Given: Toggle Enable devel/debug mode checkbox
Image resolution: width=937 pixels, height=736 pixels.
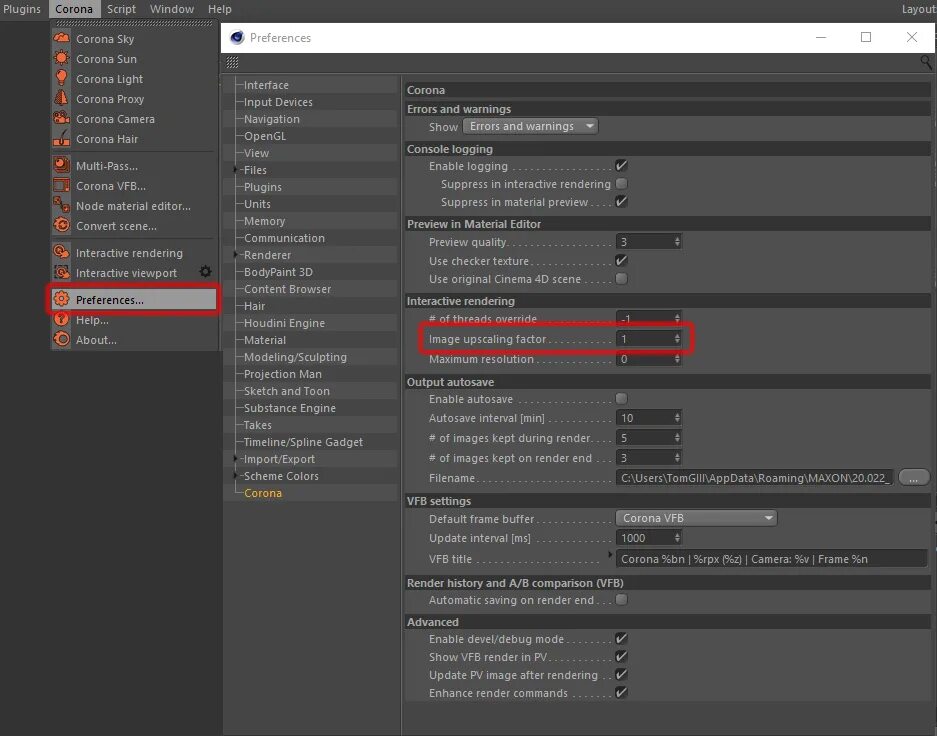Looking at the screenshot, I should click(x=621, y=639).
